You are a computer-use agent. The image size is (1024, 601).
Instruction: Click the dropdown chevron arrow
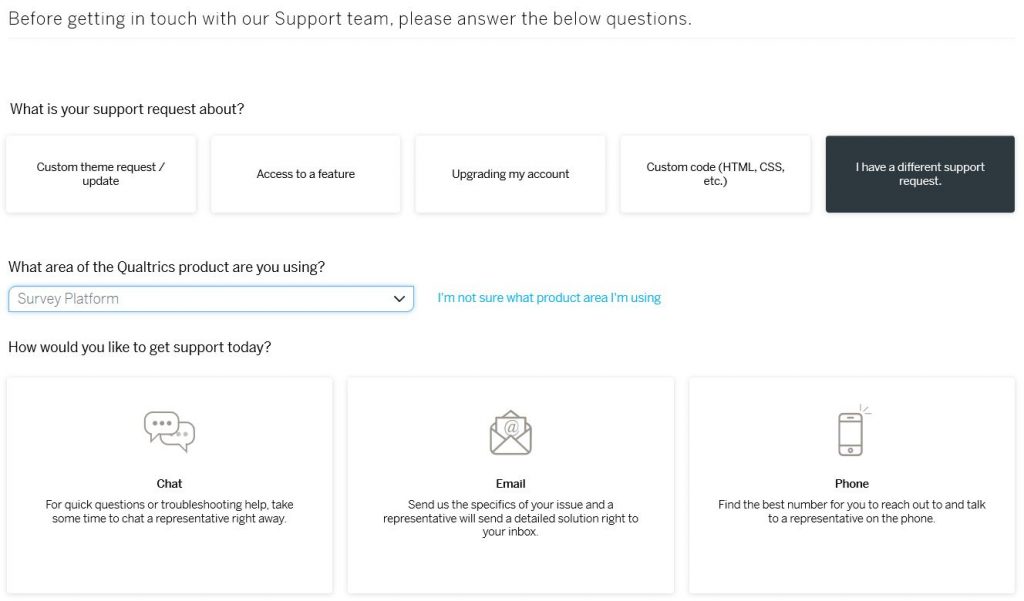point(399,299)
